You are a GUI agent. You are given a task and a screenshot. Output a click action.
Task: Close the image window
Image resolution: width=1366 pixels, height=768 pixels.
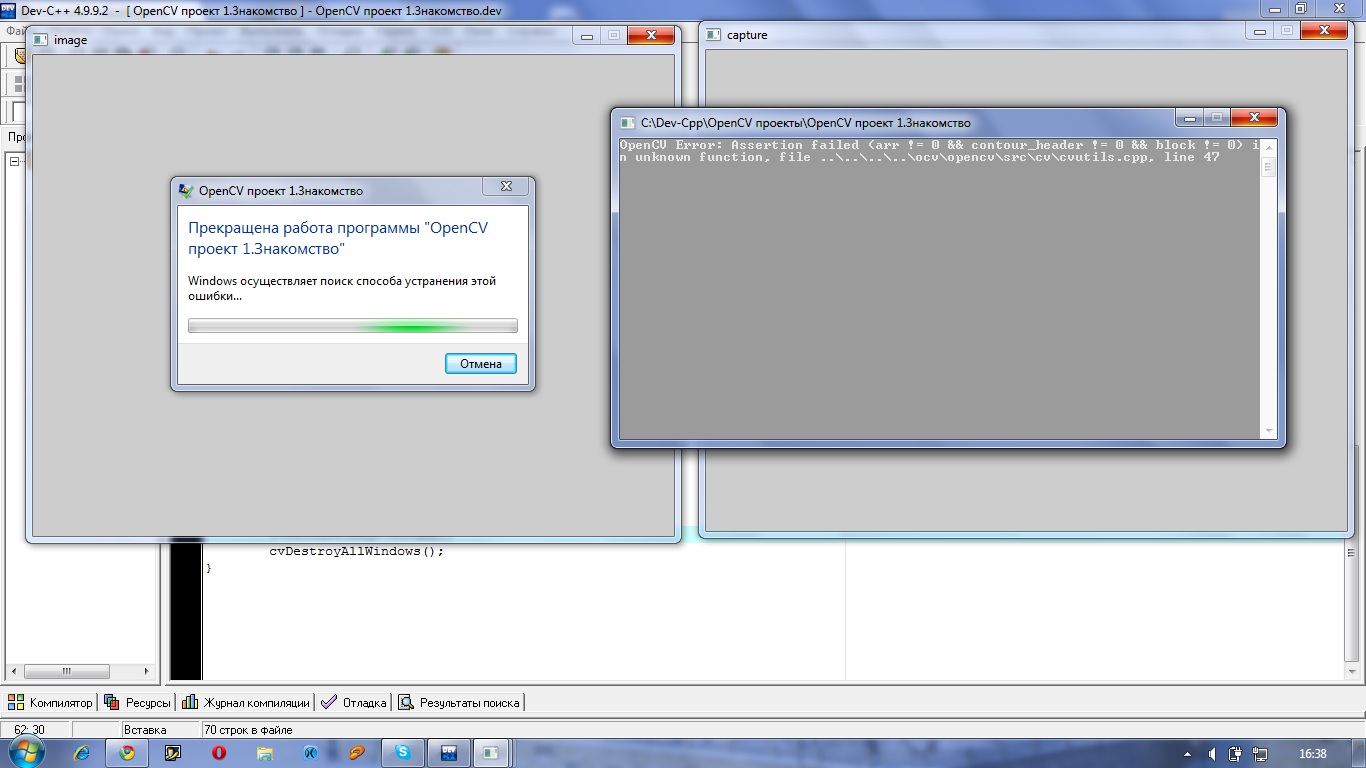point(651,35)
